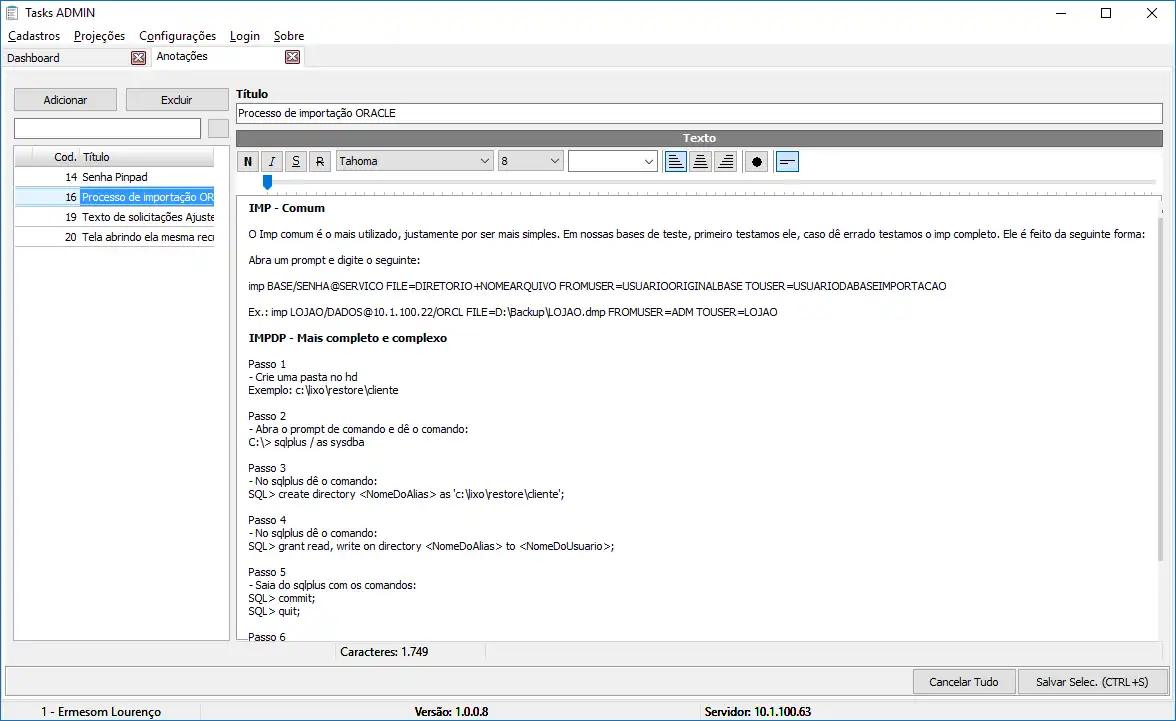Click the 'Ex.: imp LOJAO/DADOS' example line
Image resolution: width=1176 pixels, height=721 pixels.
(512, 312)
